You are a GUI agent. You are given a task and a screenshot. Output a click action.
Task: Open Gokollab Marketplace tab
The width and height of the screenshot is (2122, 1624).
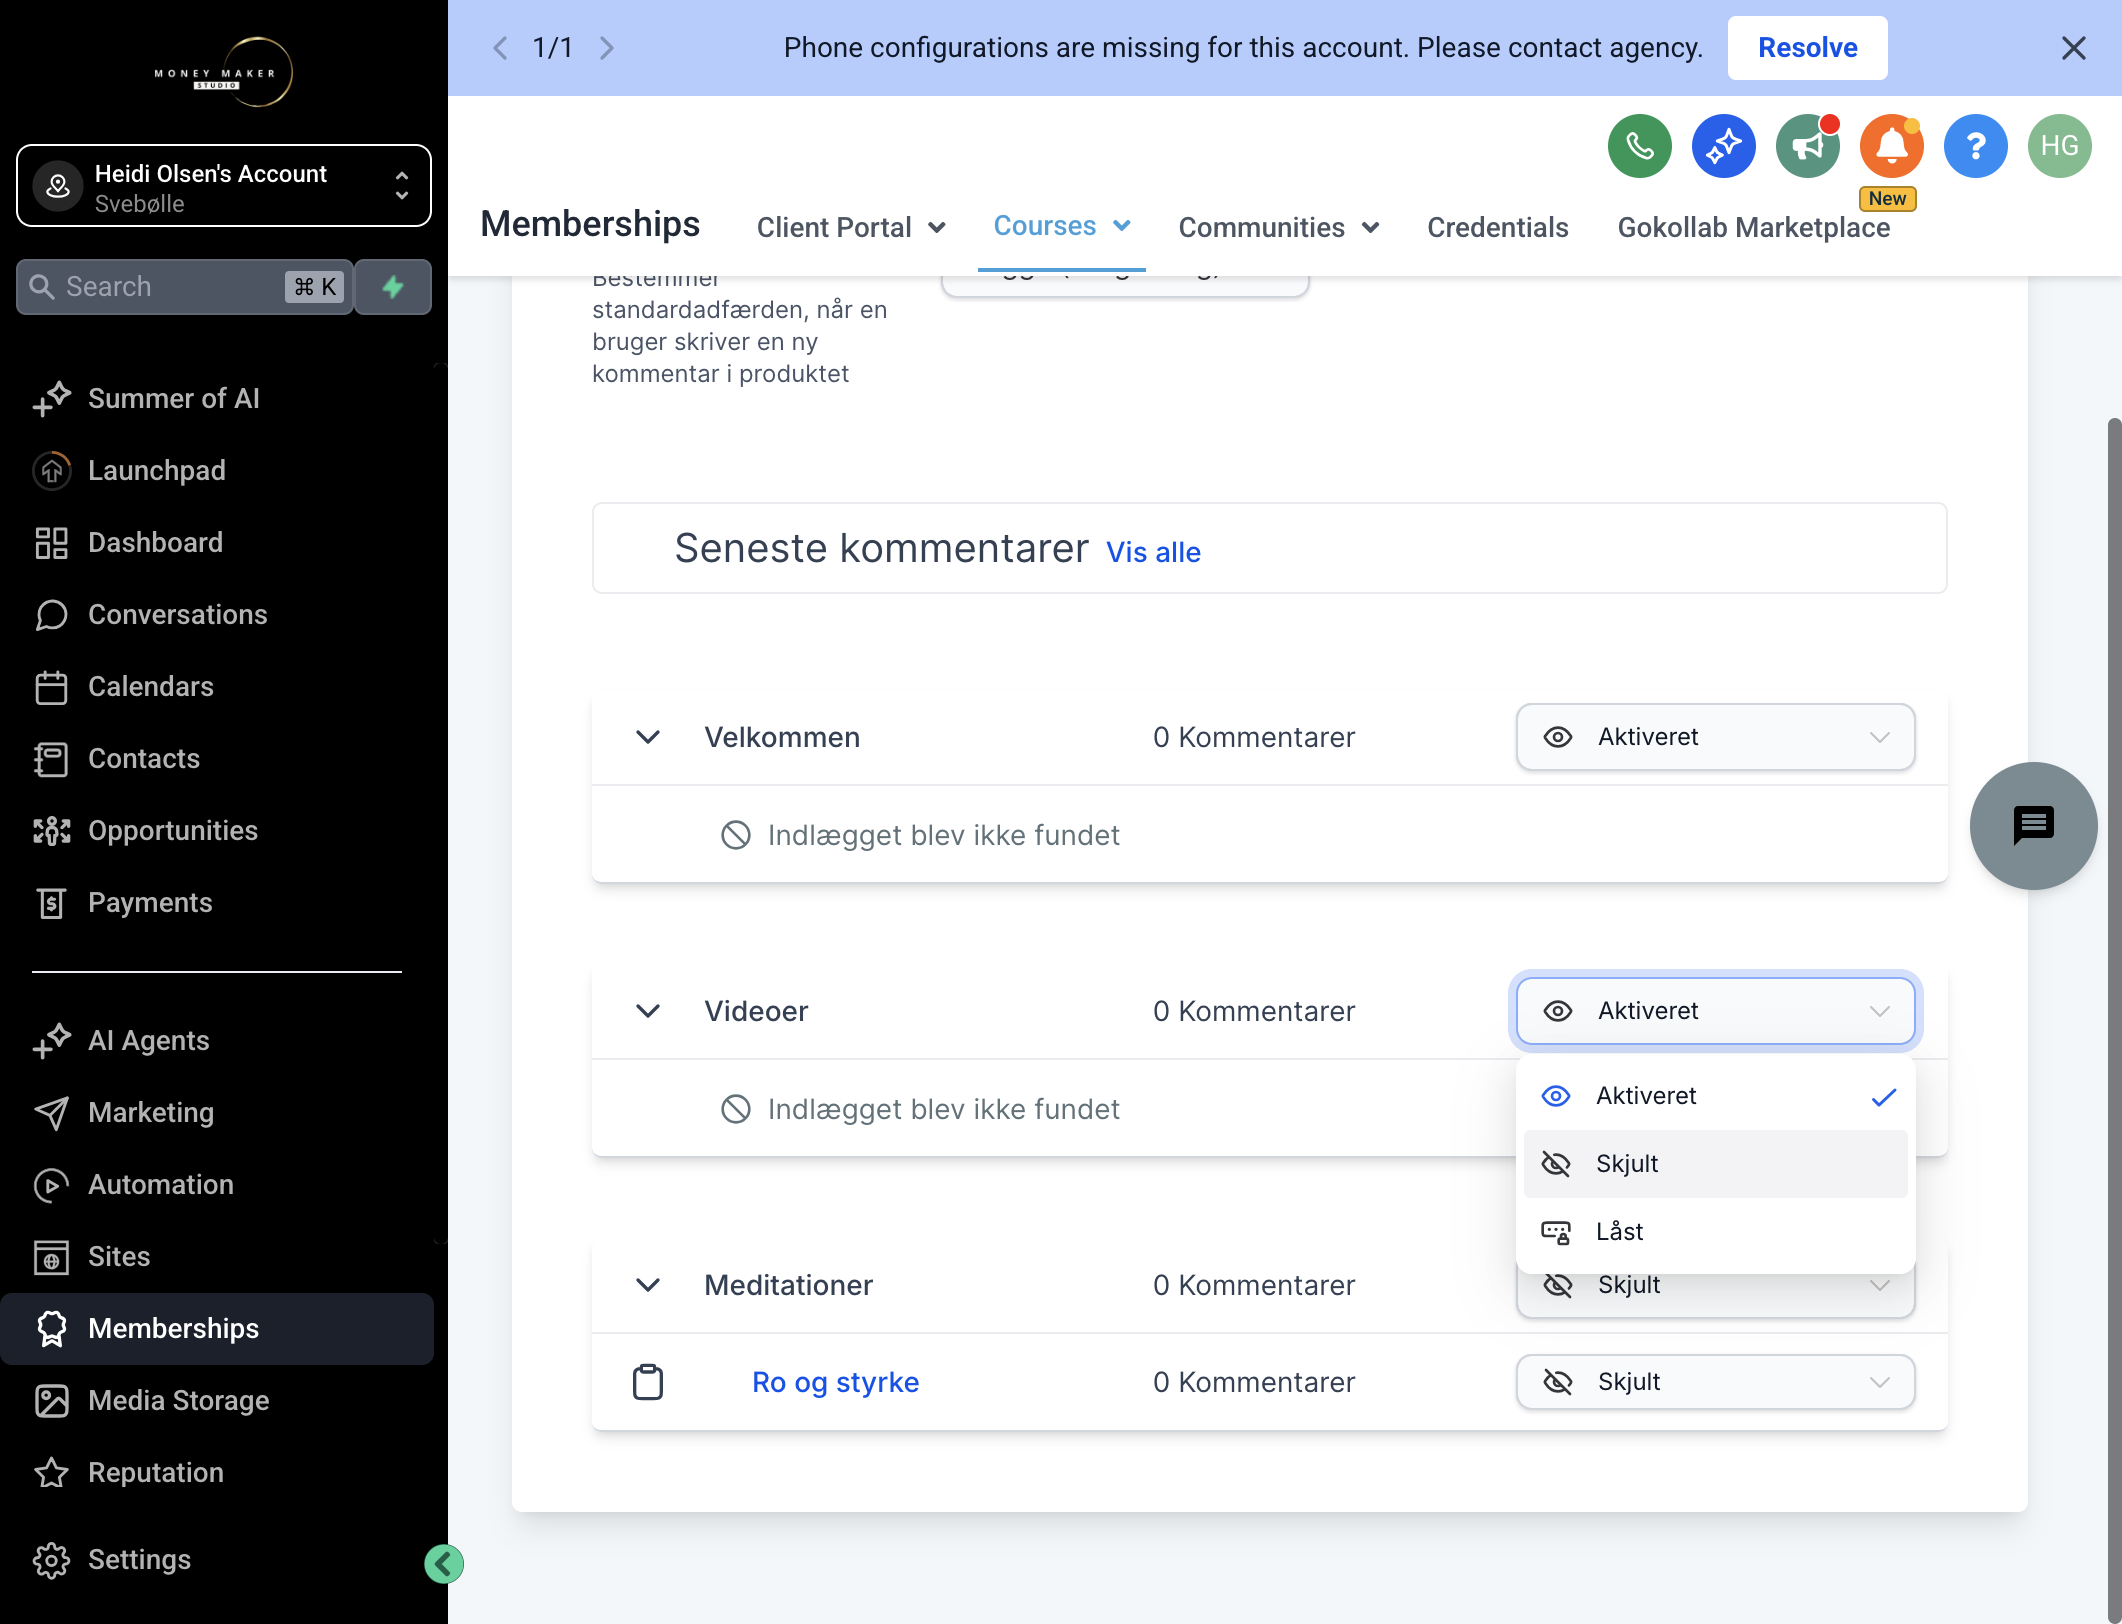[x=1753, y=227]
